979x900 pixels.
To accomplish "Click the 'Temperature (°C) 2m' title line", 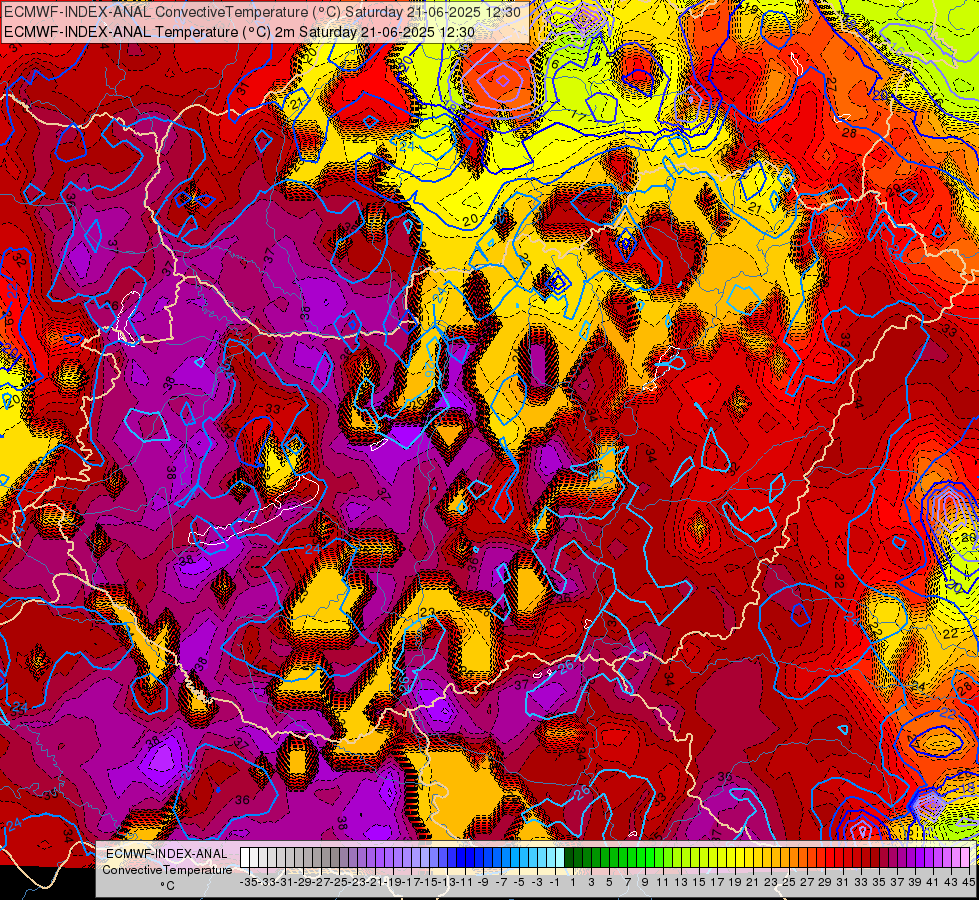I will click(x=239, y=32).
